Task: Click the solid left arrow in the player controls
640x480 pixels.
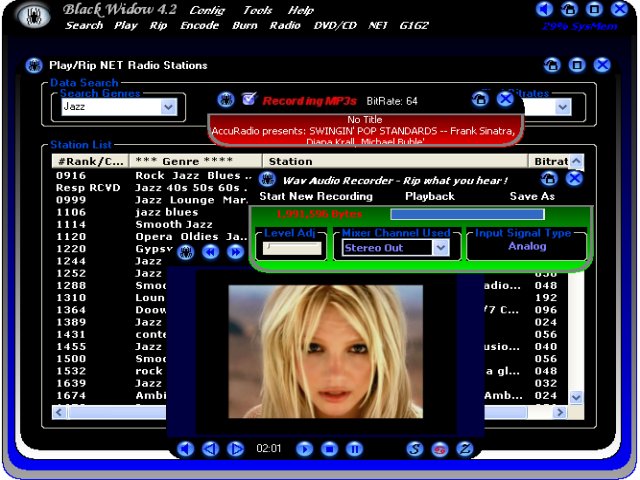Action: 186,449
